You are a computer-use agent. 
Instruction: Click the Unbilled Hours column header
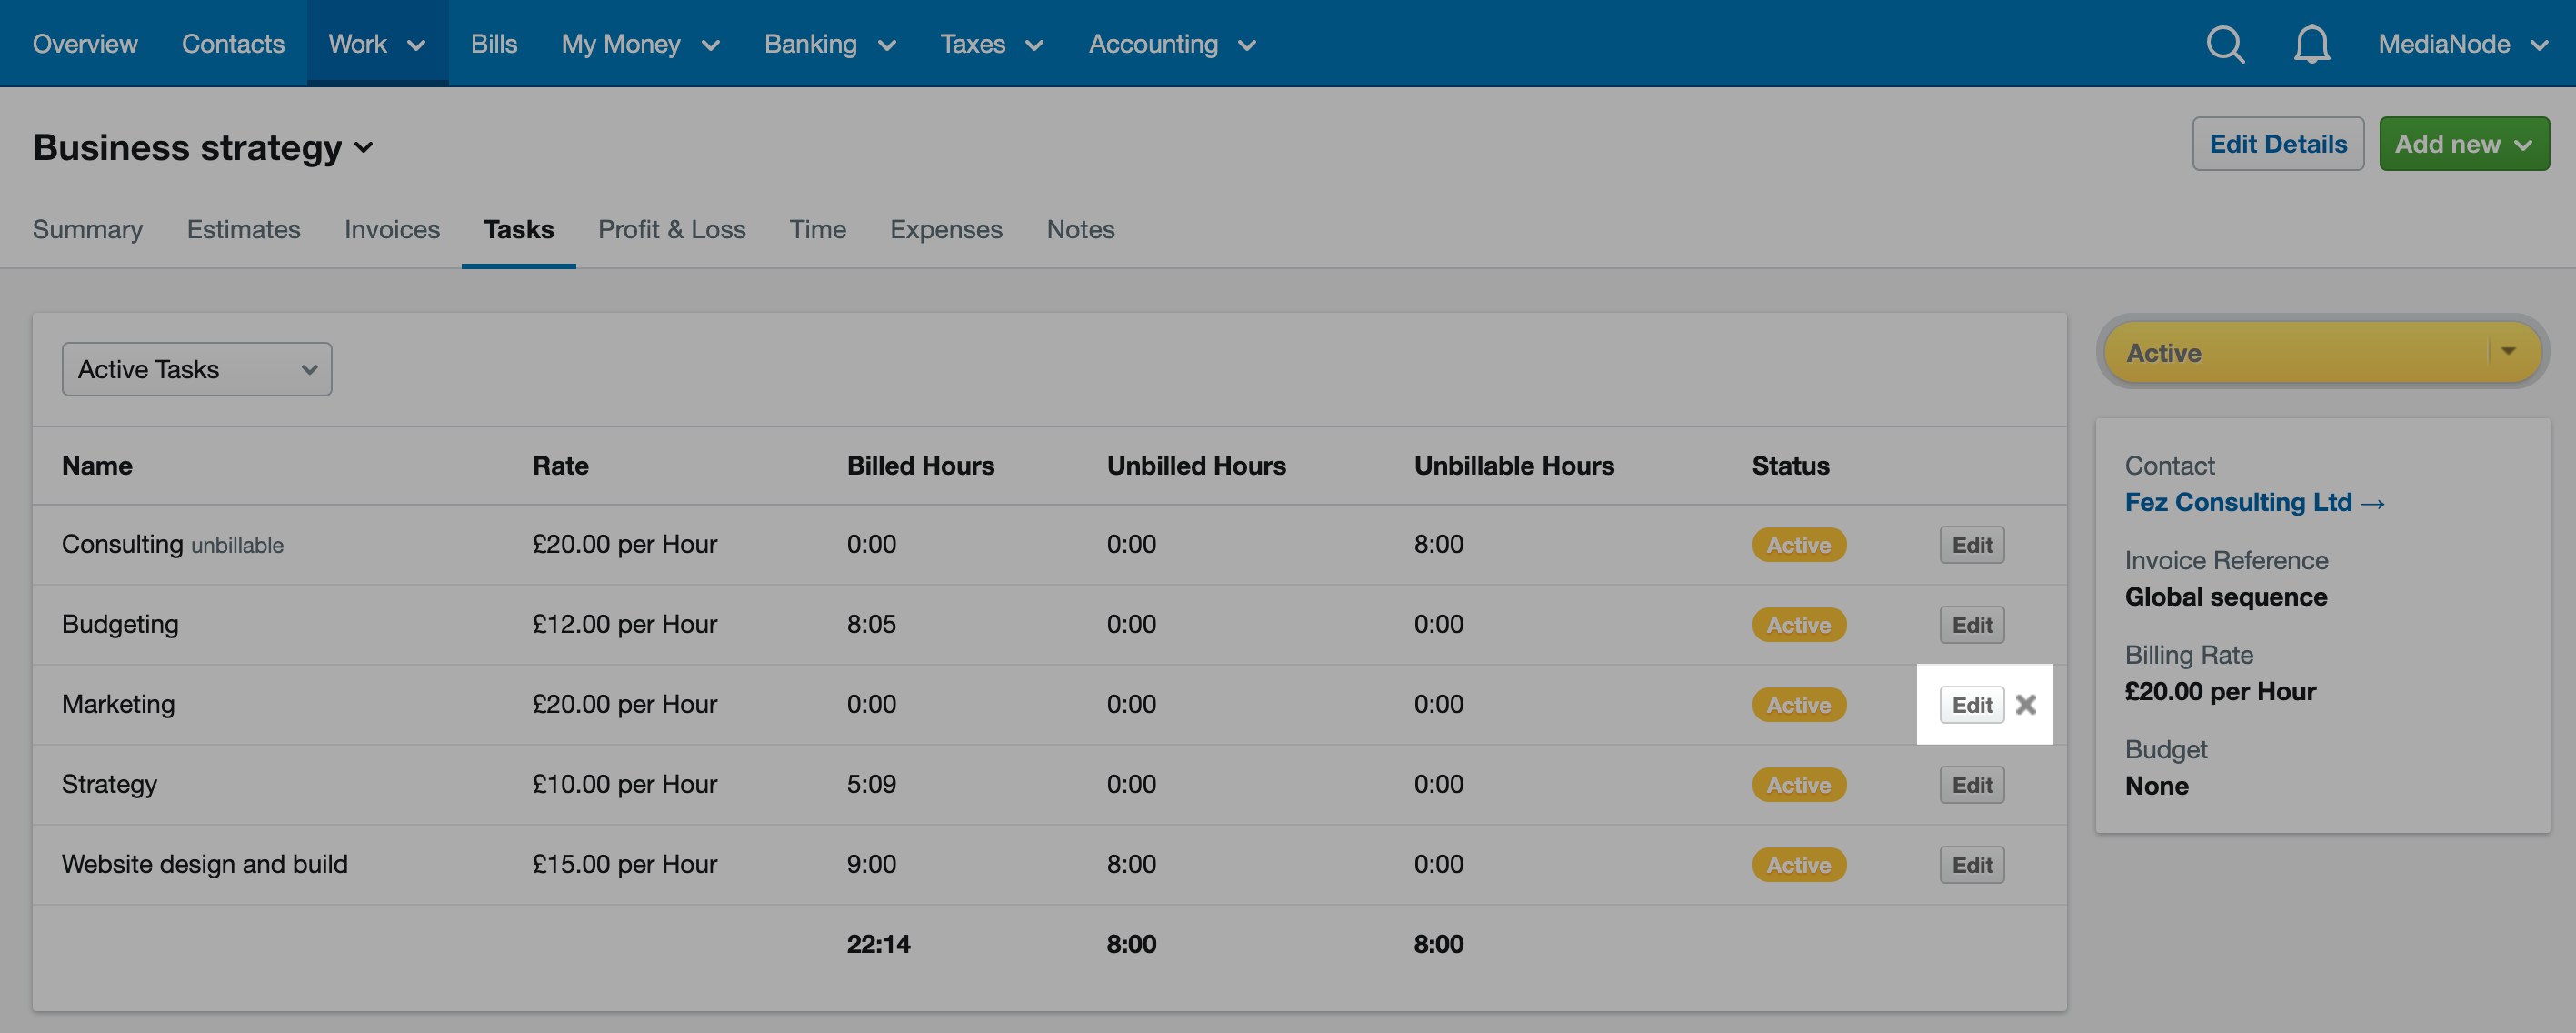(1196, 466)
